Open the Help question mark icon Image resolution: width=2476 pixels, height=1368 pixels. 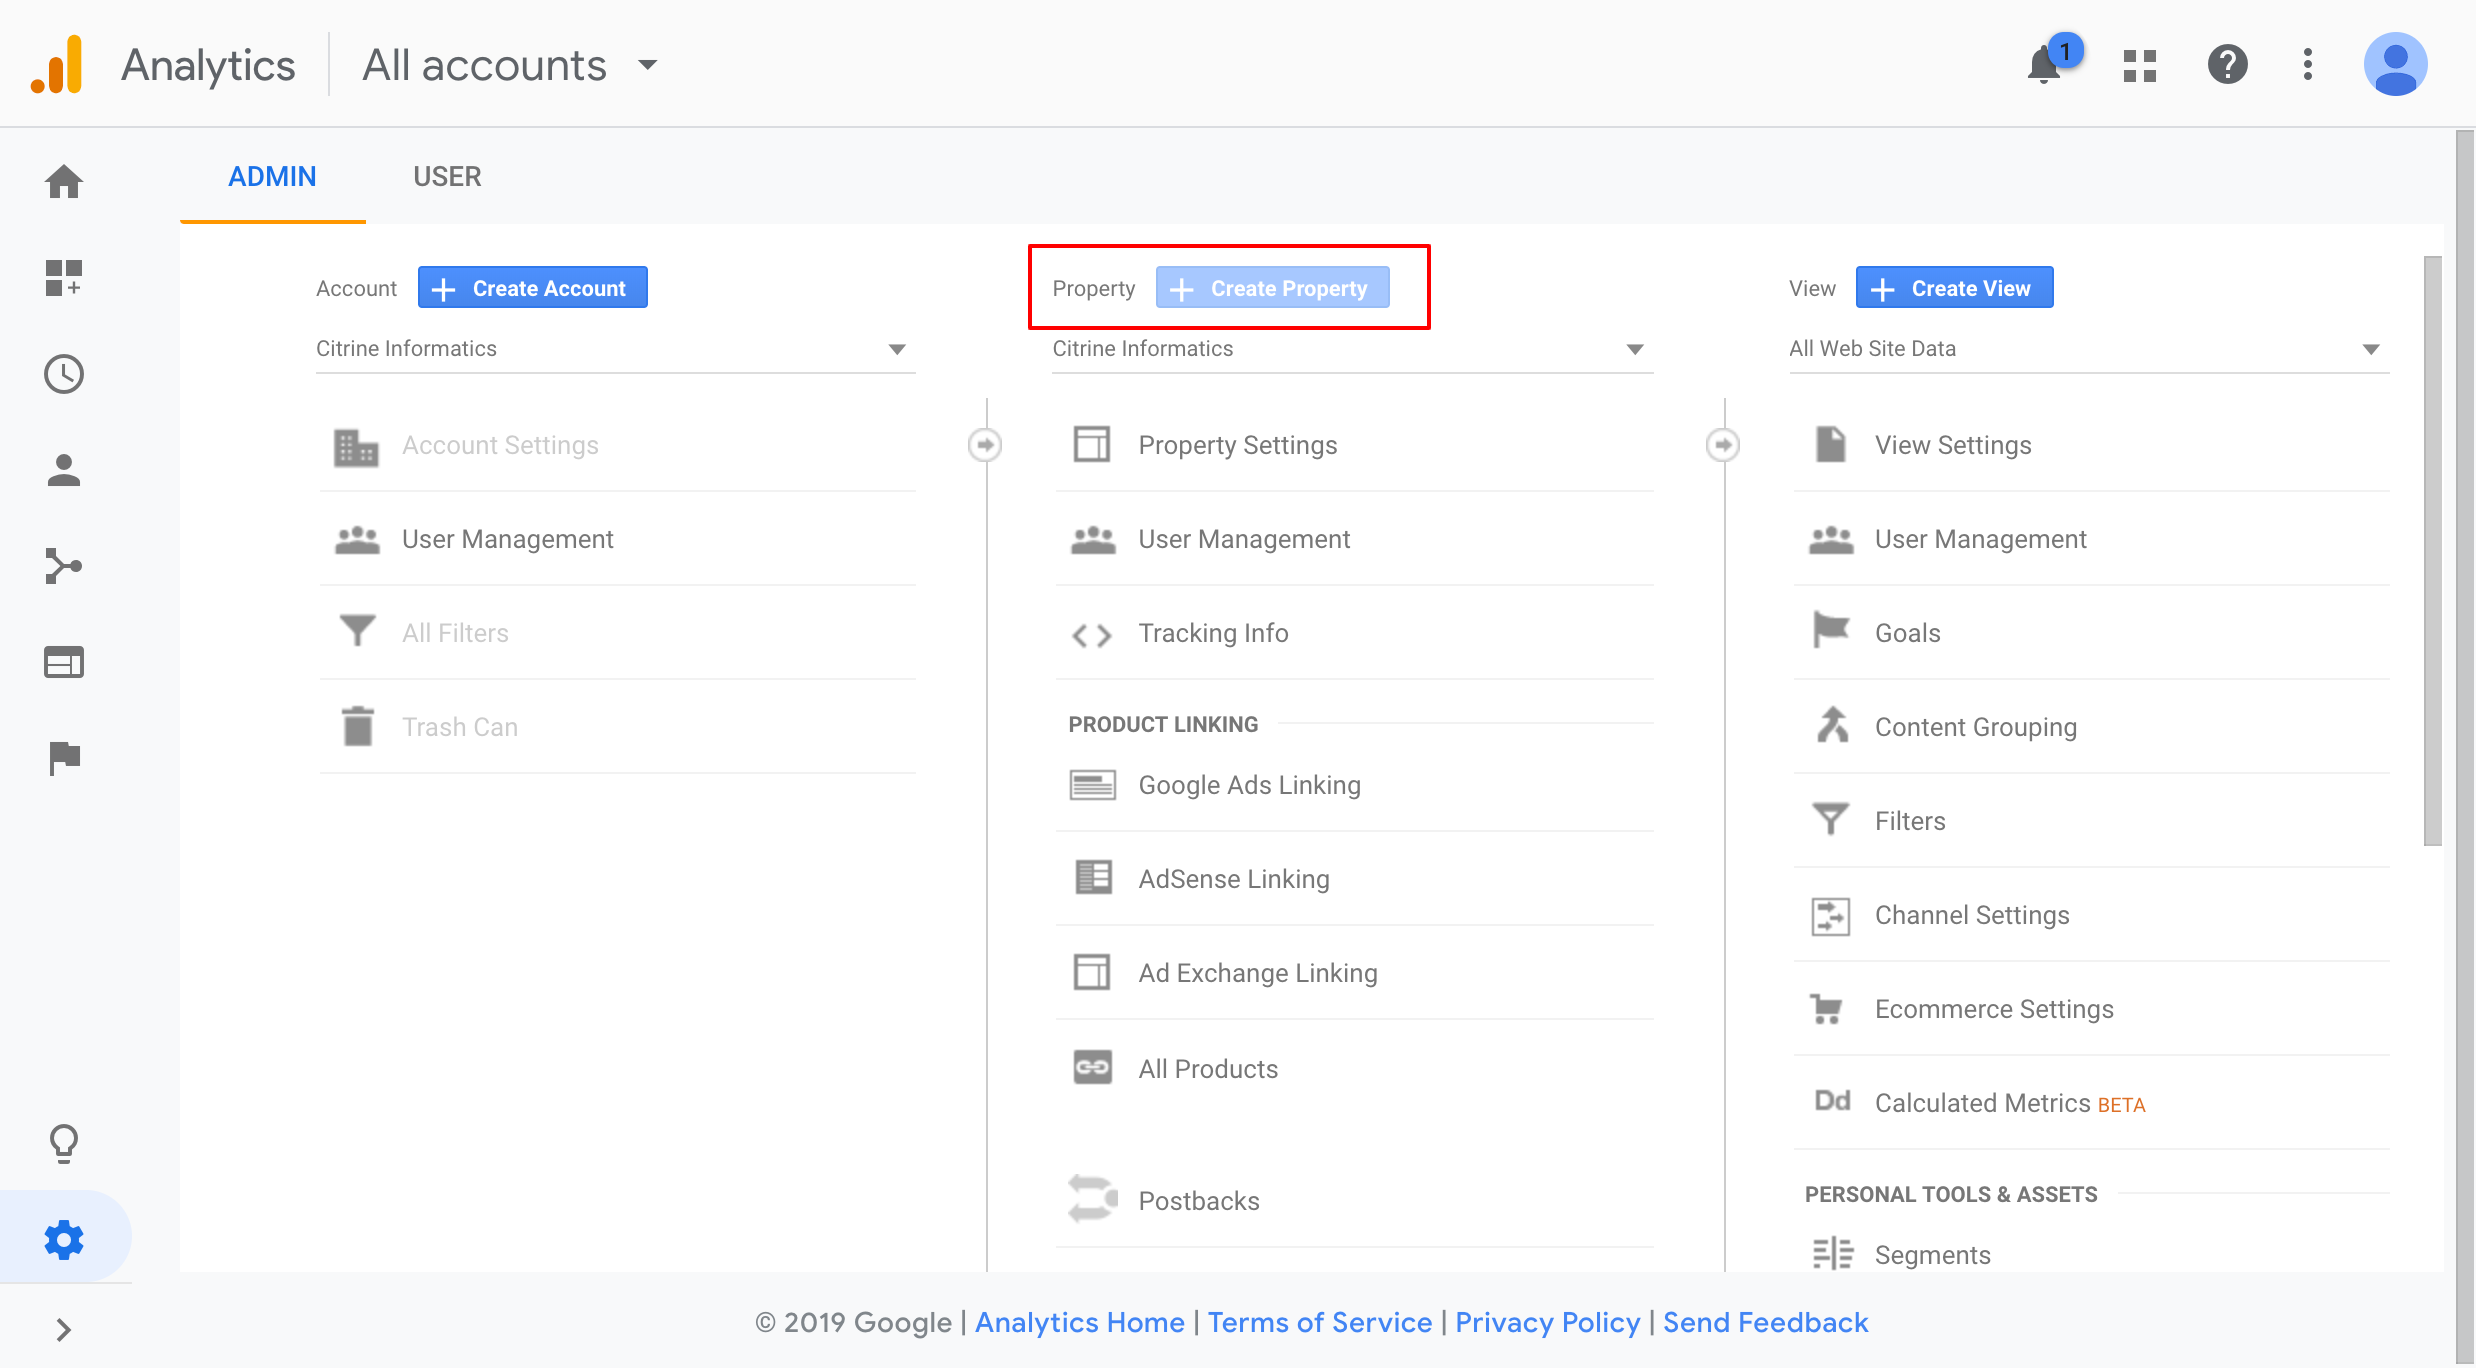[2228, 65]
